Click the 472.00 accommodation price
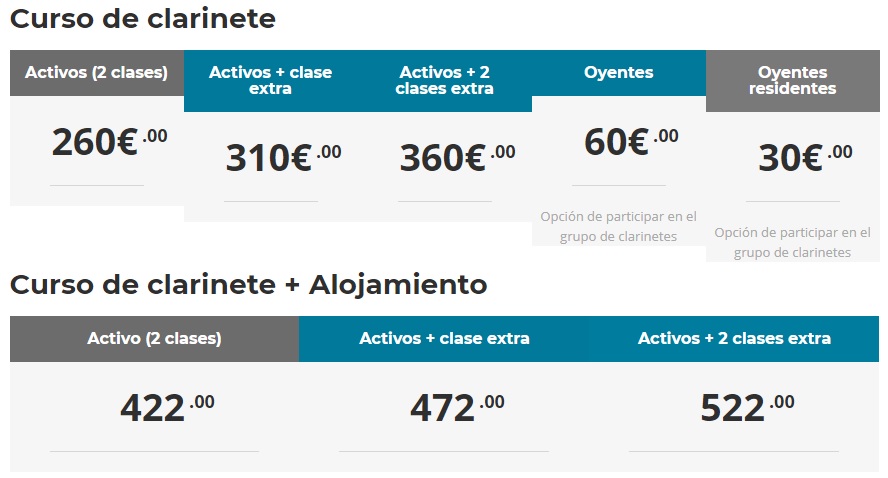888x478 pixels. pyautogui.click(x=456, y=407)
